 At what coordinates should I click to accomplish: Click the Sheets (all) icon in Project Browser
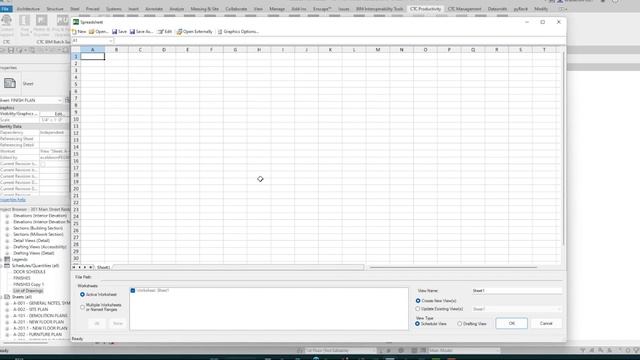coord(7,297)
